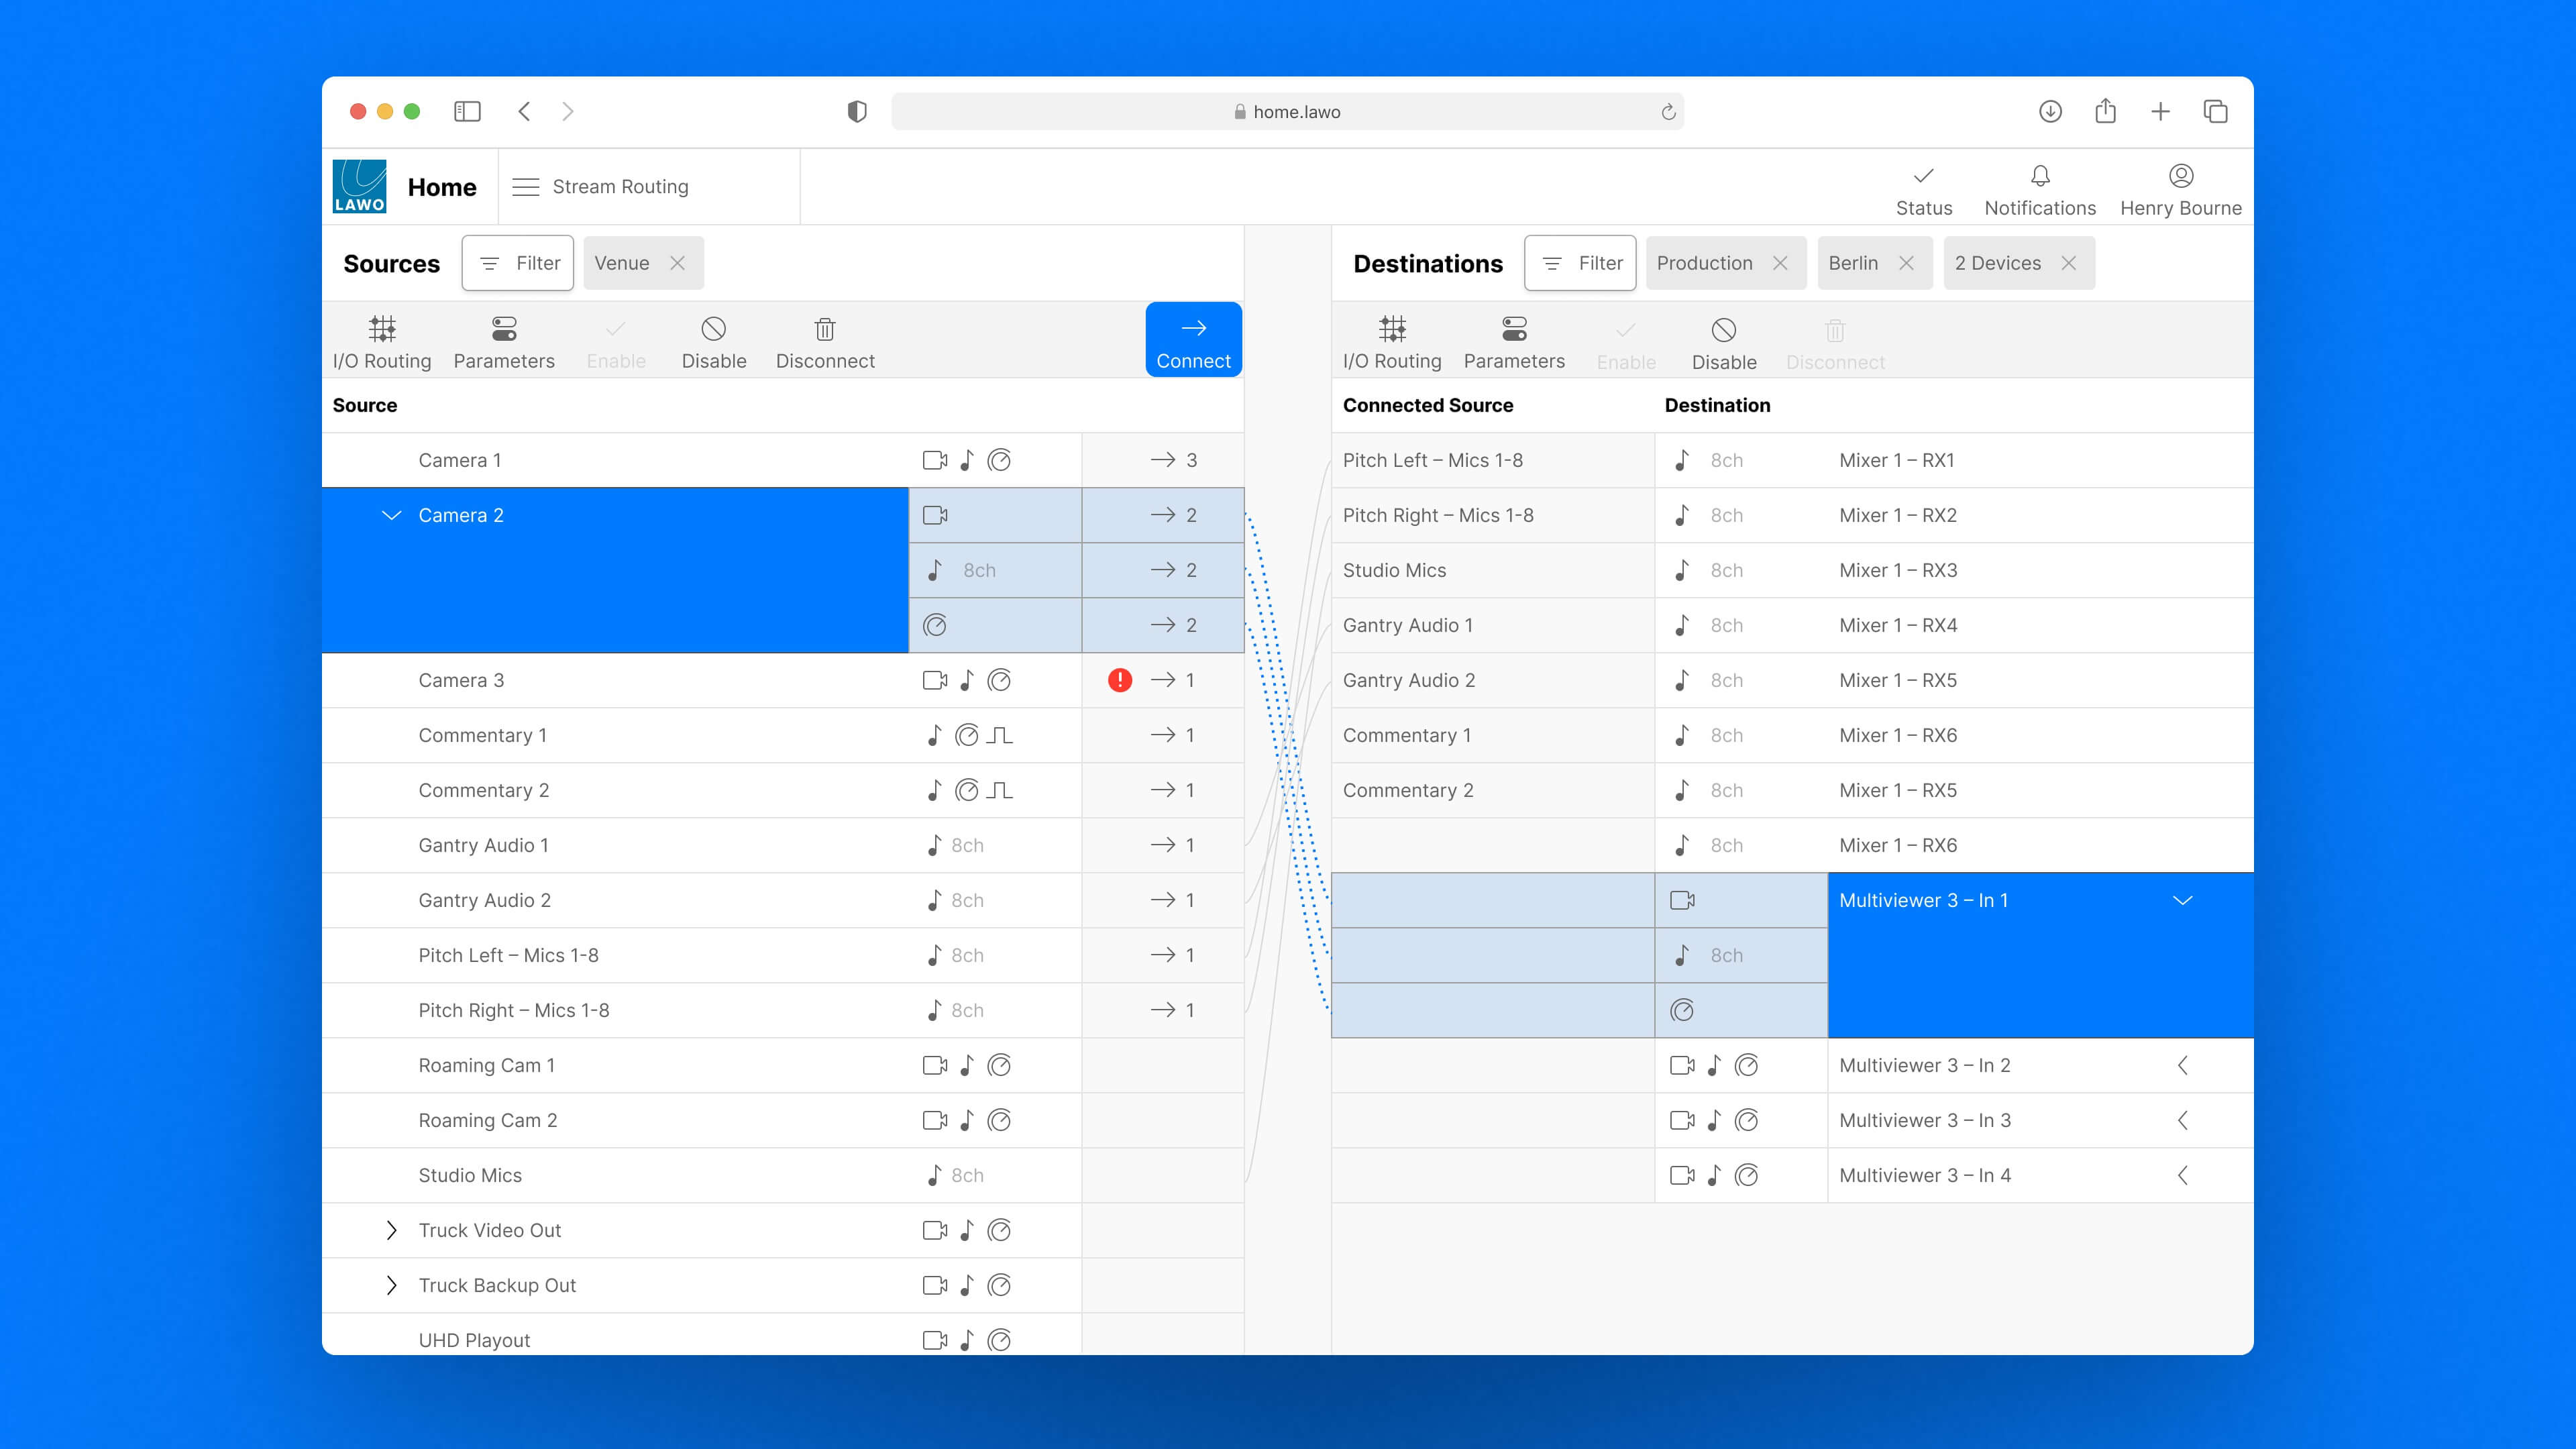
Task: Open the Sources Filter button
Action: coord(518,263)
